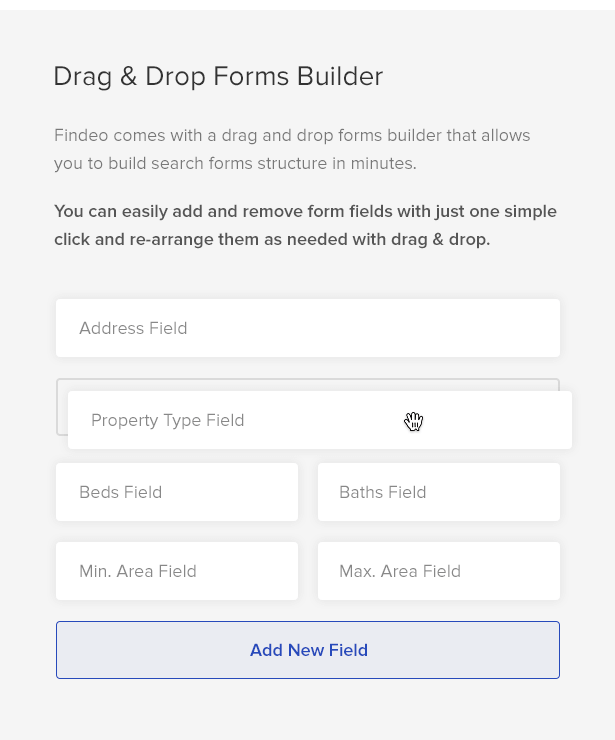
Task: Click the Min. Area Field box
Action: pos(177,571)
